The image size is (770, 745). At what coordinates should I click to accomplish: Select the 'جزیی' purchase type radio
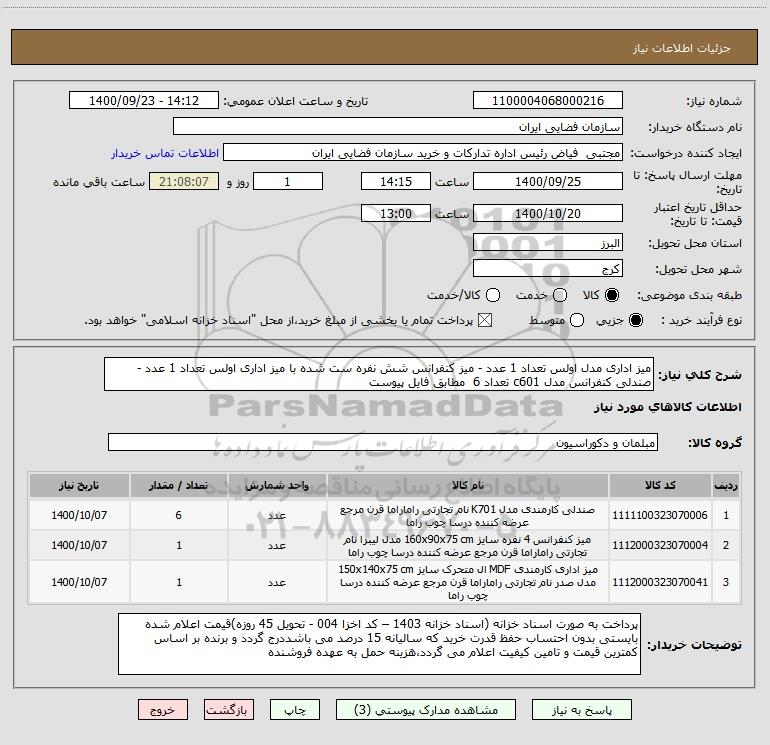click(x=636, y=320)
